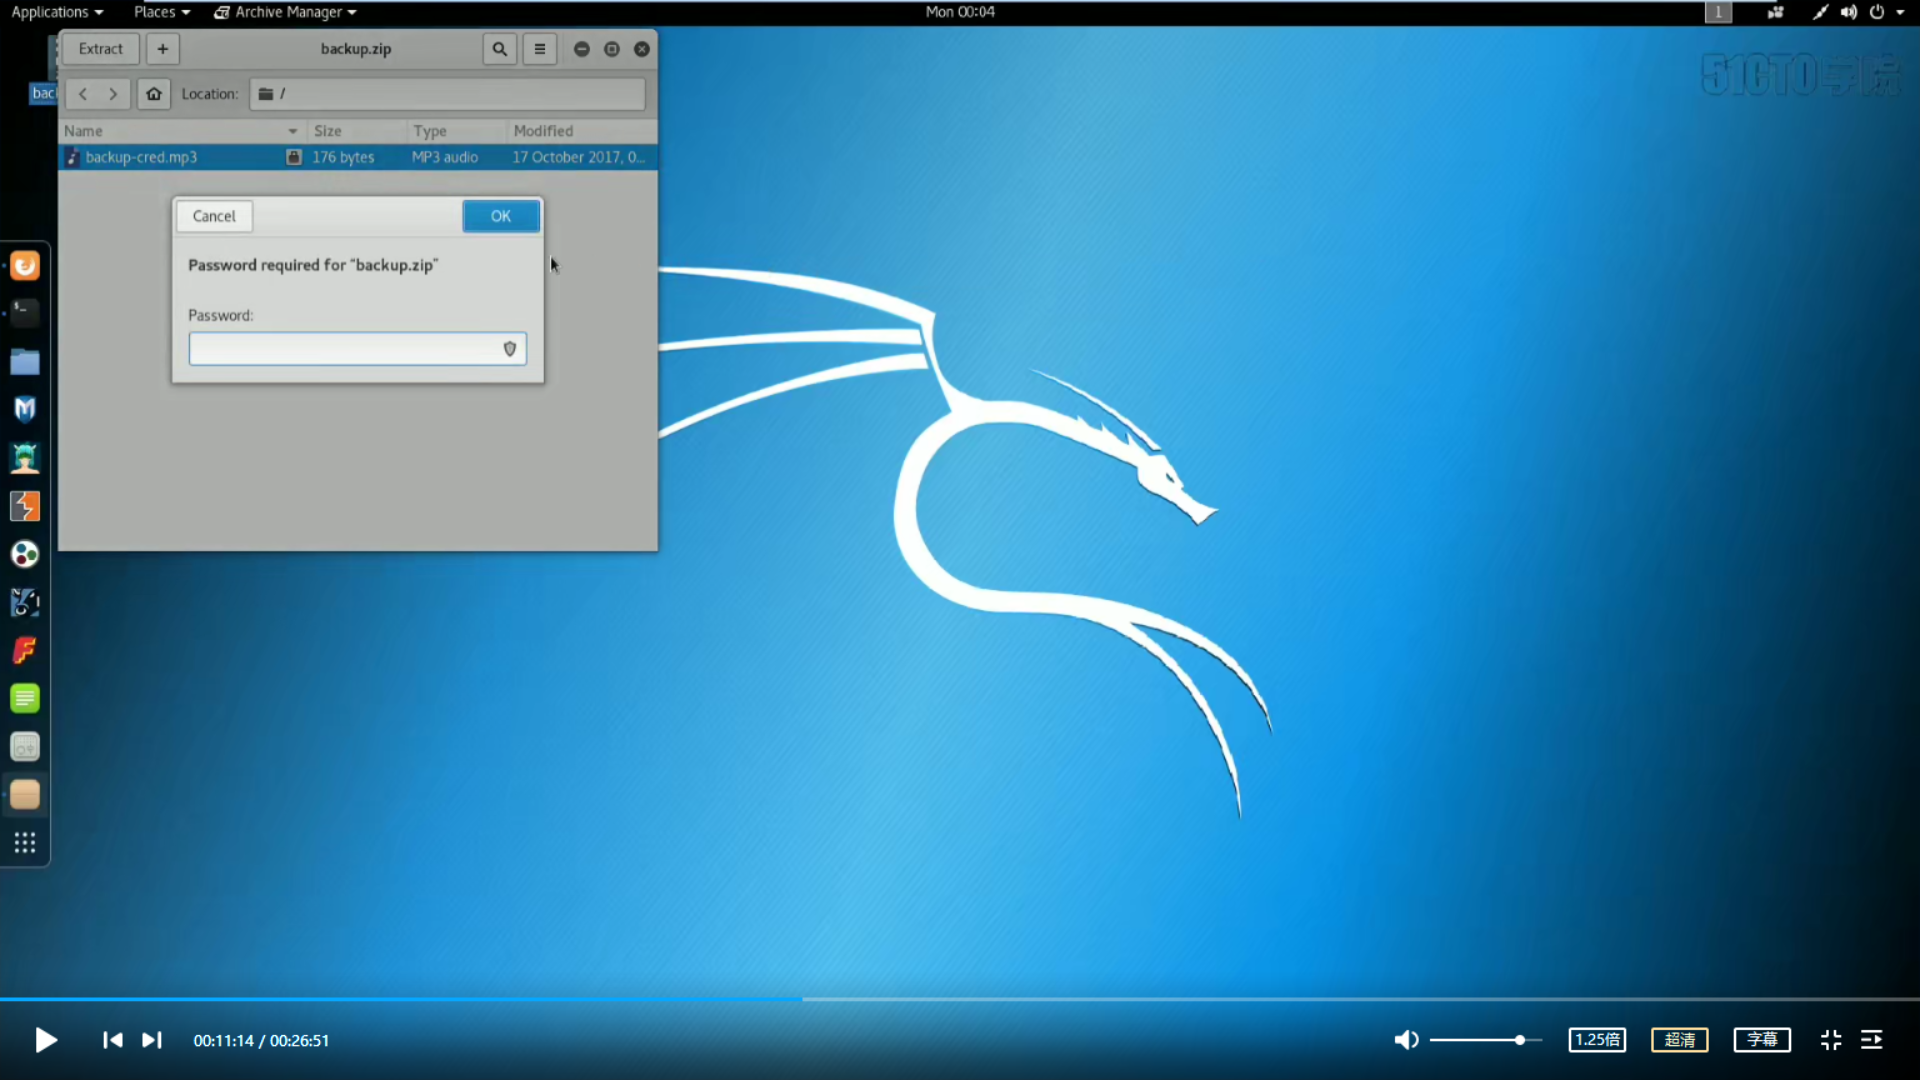Click the Extract button
Image resolution: width=1920 pixels, height=1080 pixels.
pyautogui.click(x=101, y=49)
